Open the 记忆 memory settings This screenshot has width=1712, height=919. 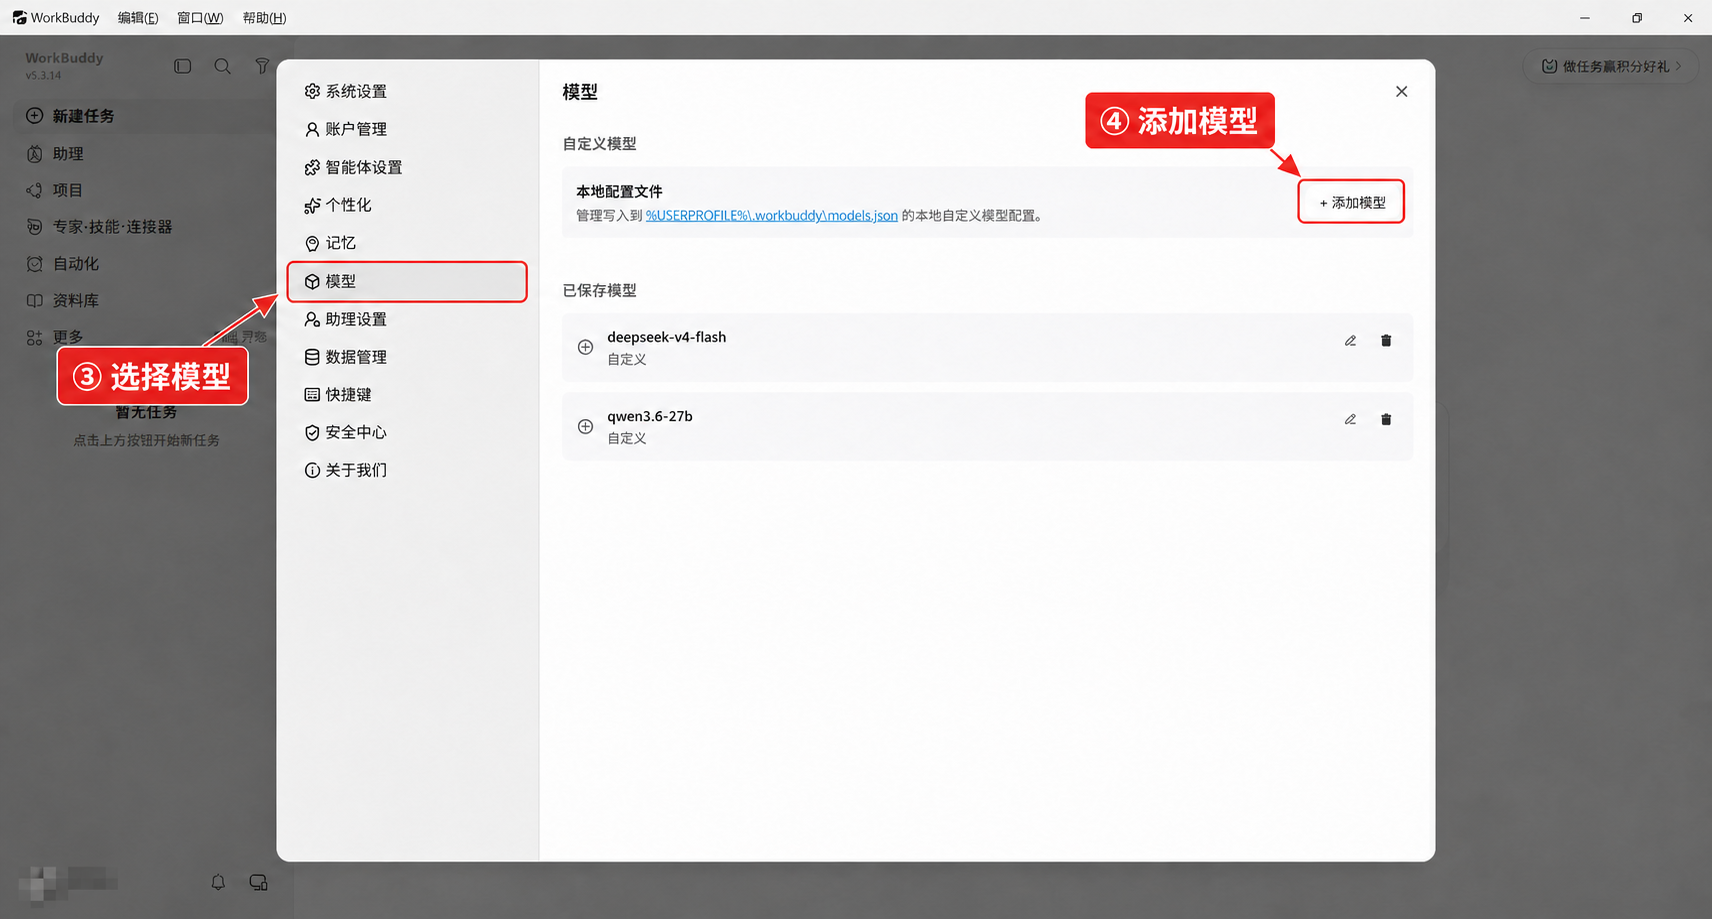(x=406, y=243)
